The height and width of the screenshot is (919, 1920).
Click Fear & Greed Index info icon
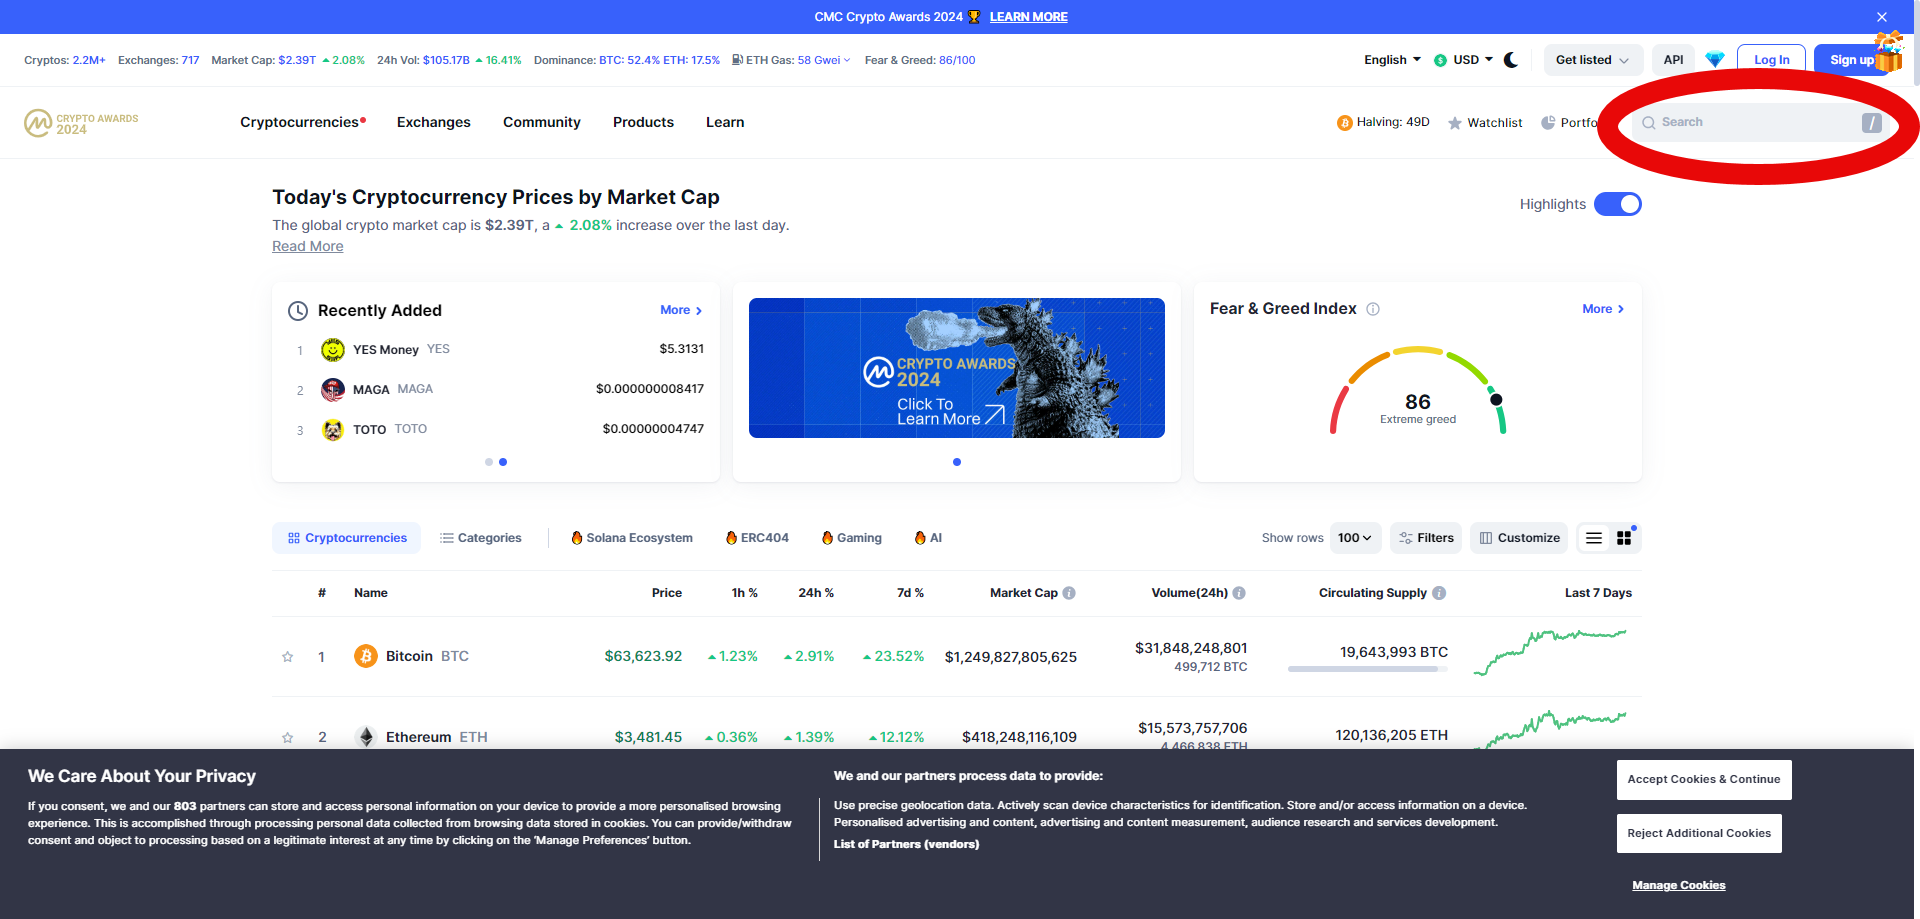pyautogui.click(x=1373, y=309)
